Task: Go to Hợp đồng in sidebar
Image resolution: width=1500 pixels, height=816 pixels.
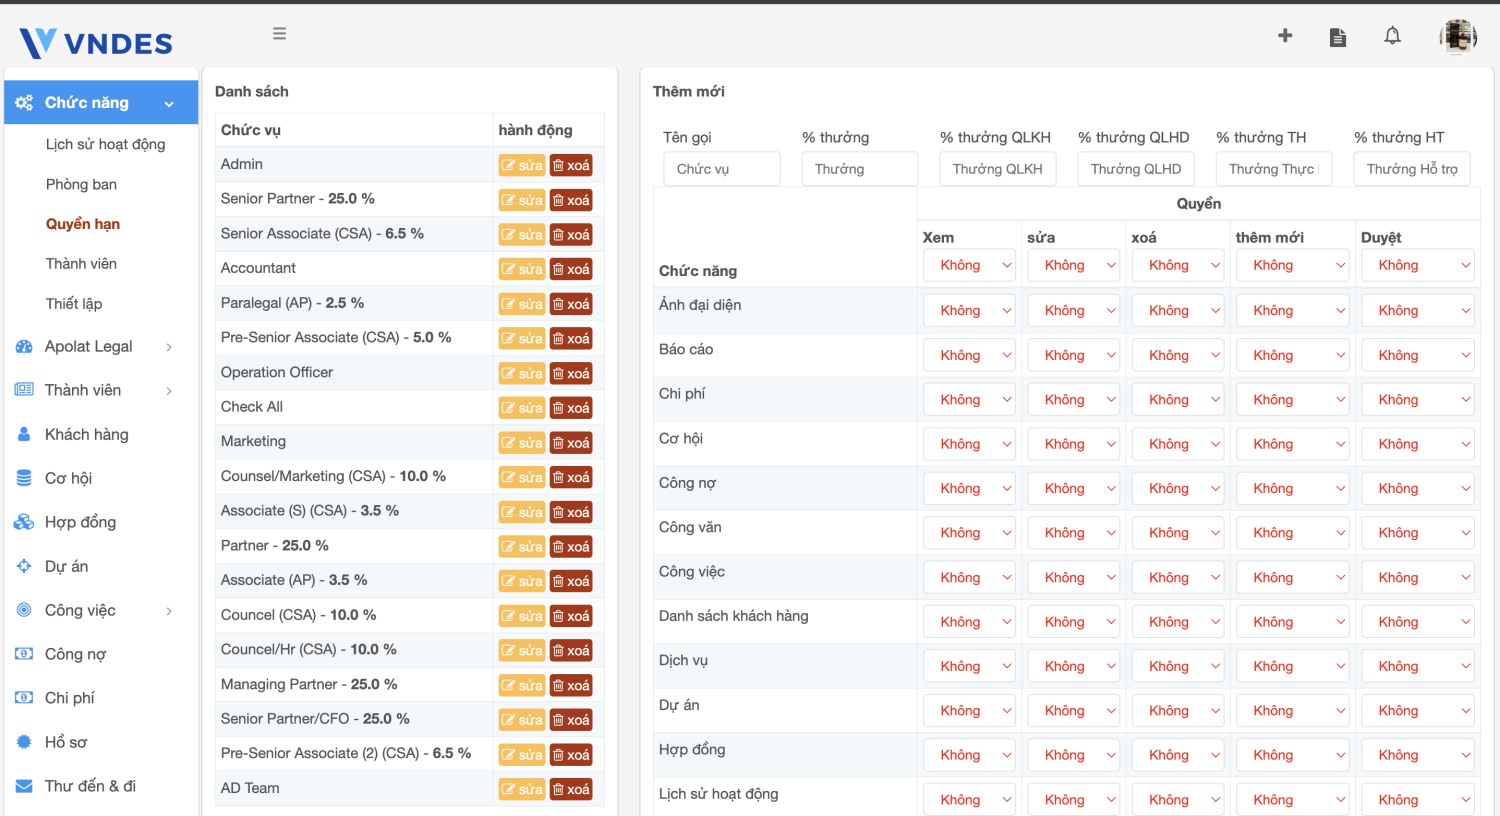Action: coord(80,522)
